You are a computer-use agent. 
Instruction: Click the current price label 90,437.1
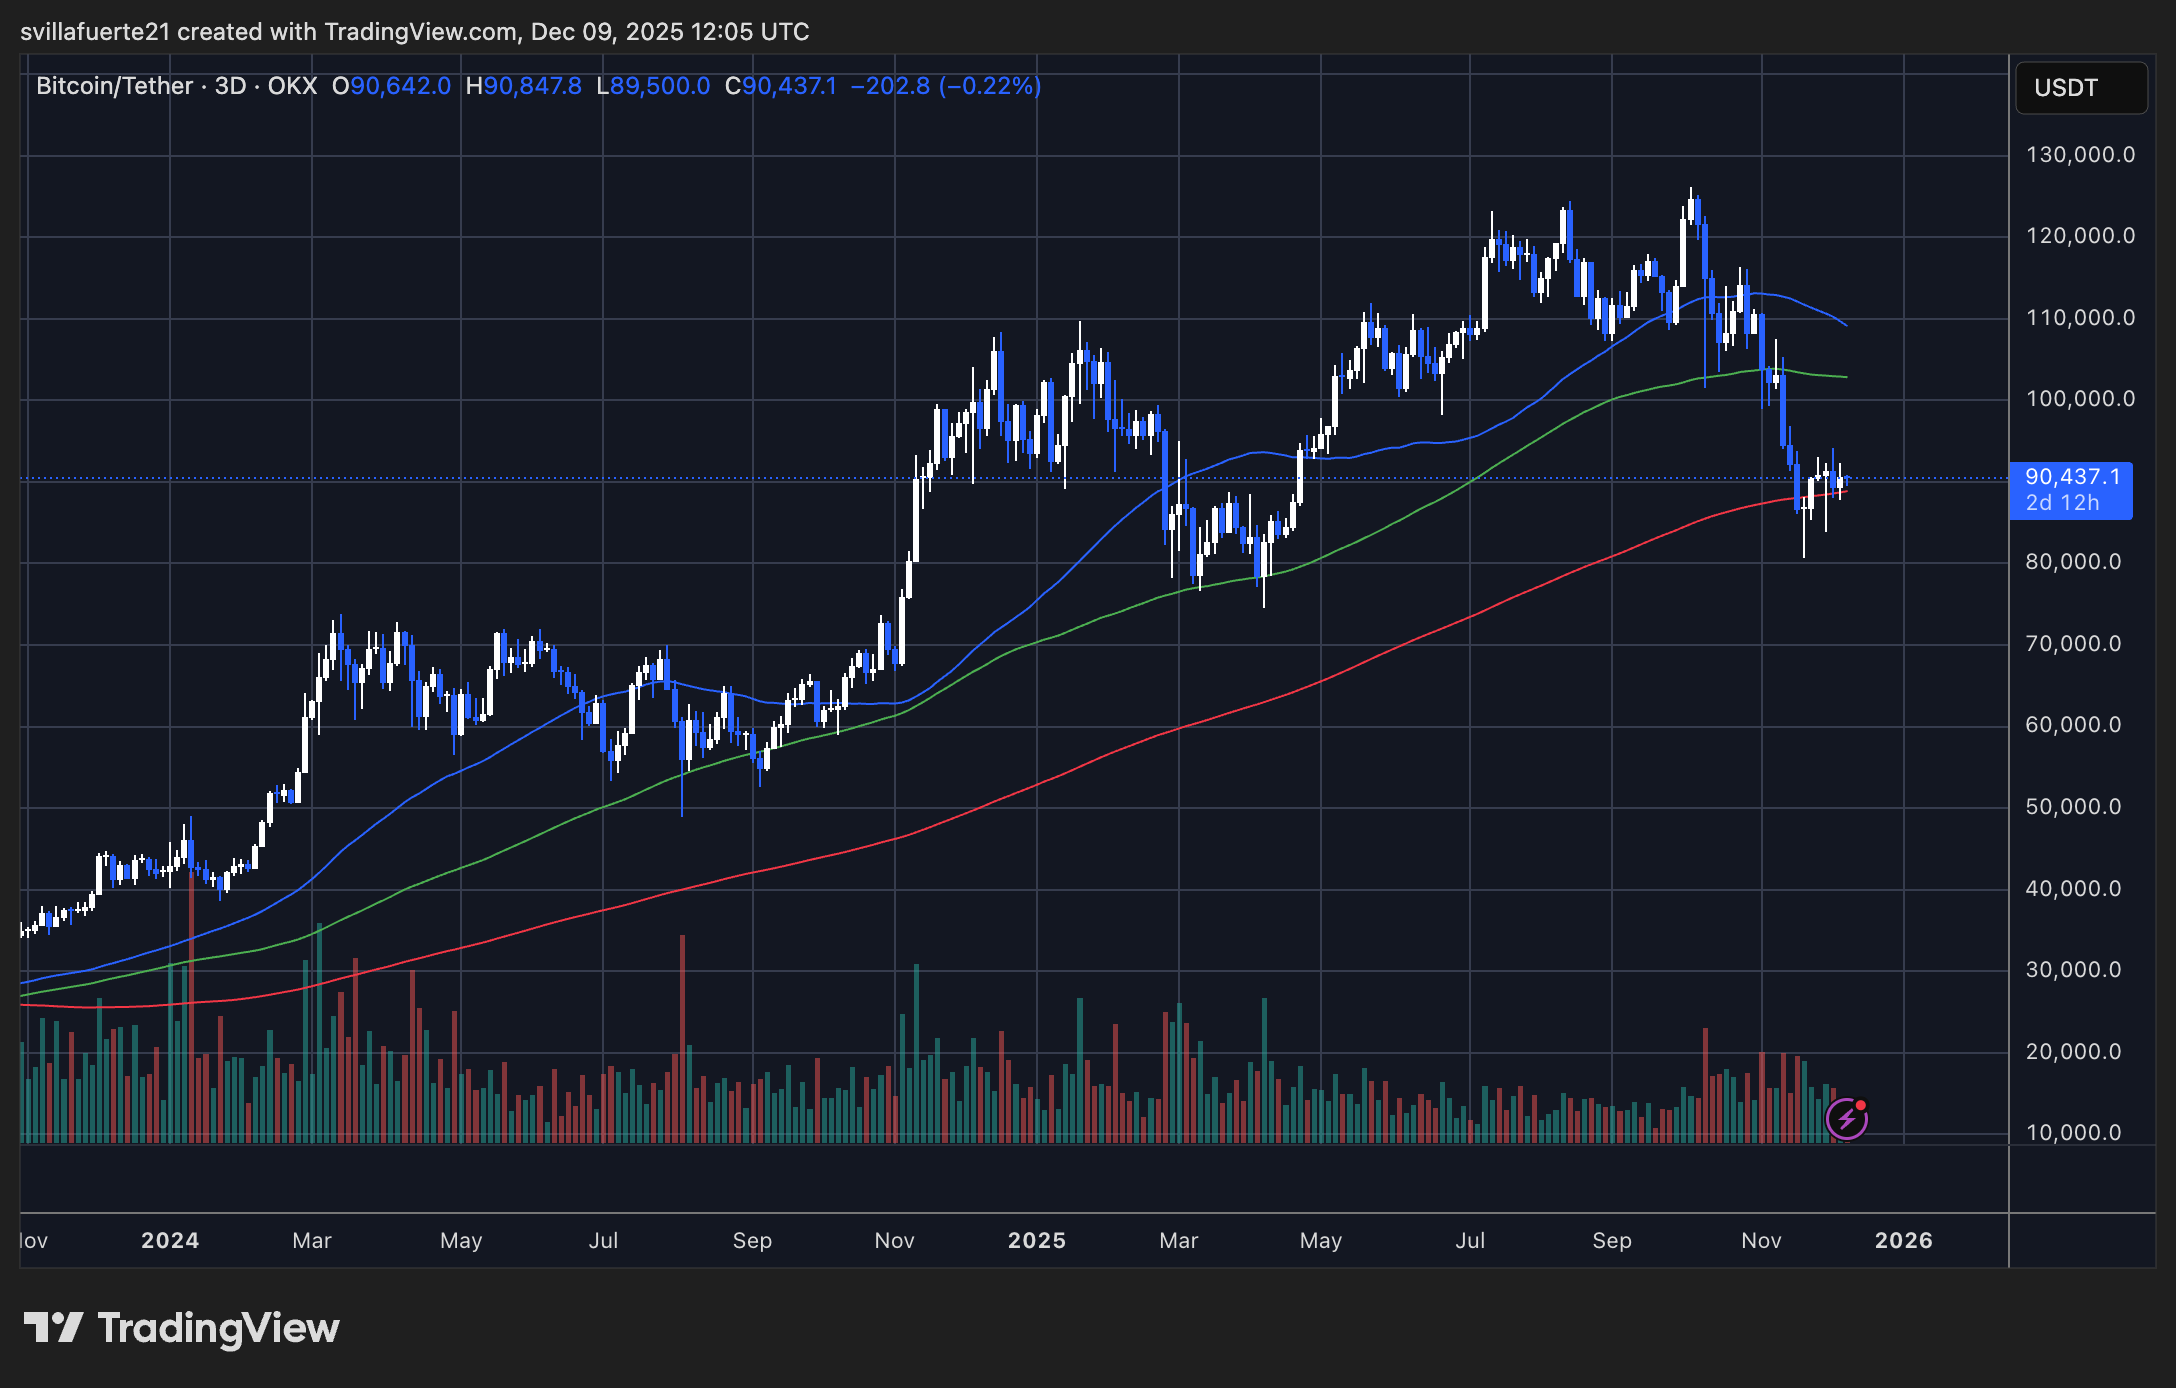[2071, 477]
